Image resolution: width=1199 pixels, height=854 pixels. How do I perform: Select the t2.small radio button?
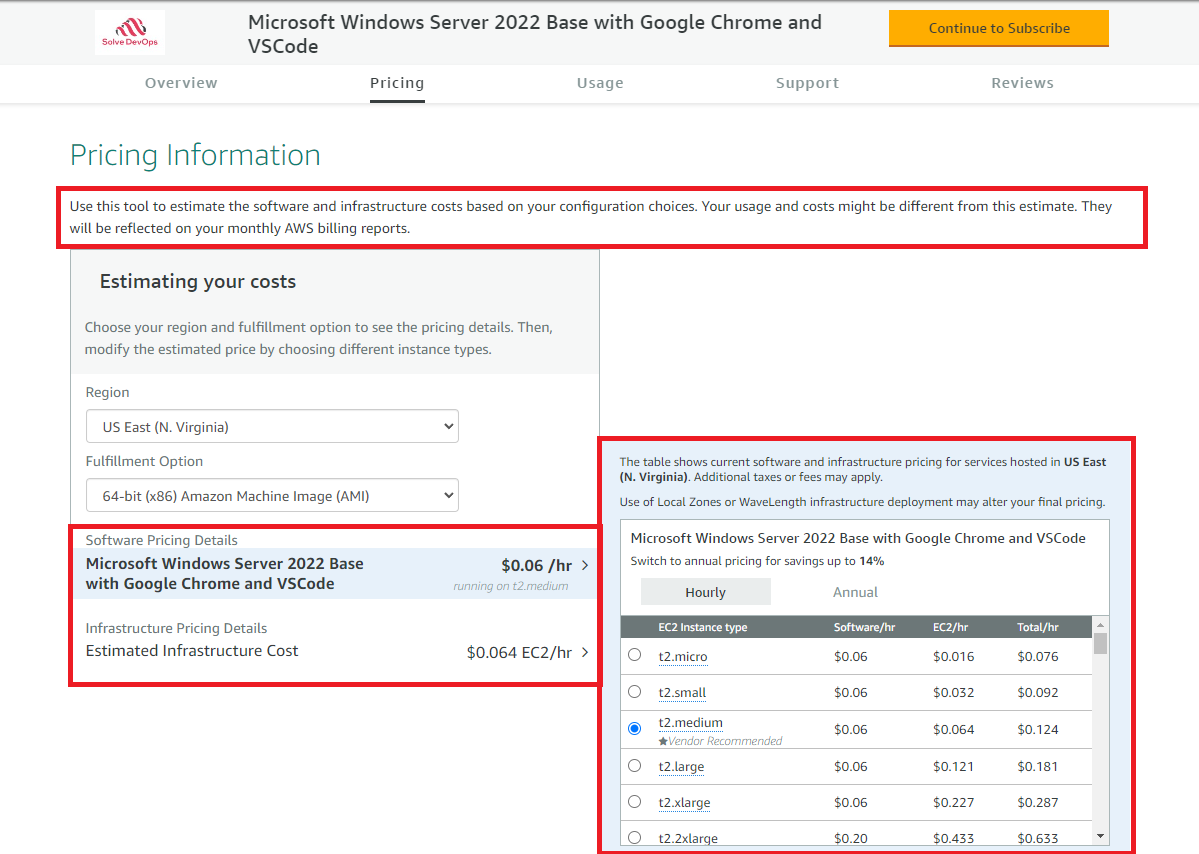point(635,692)
